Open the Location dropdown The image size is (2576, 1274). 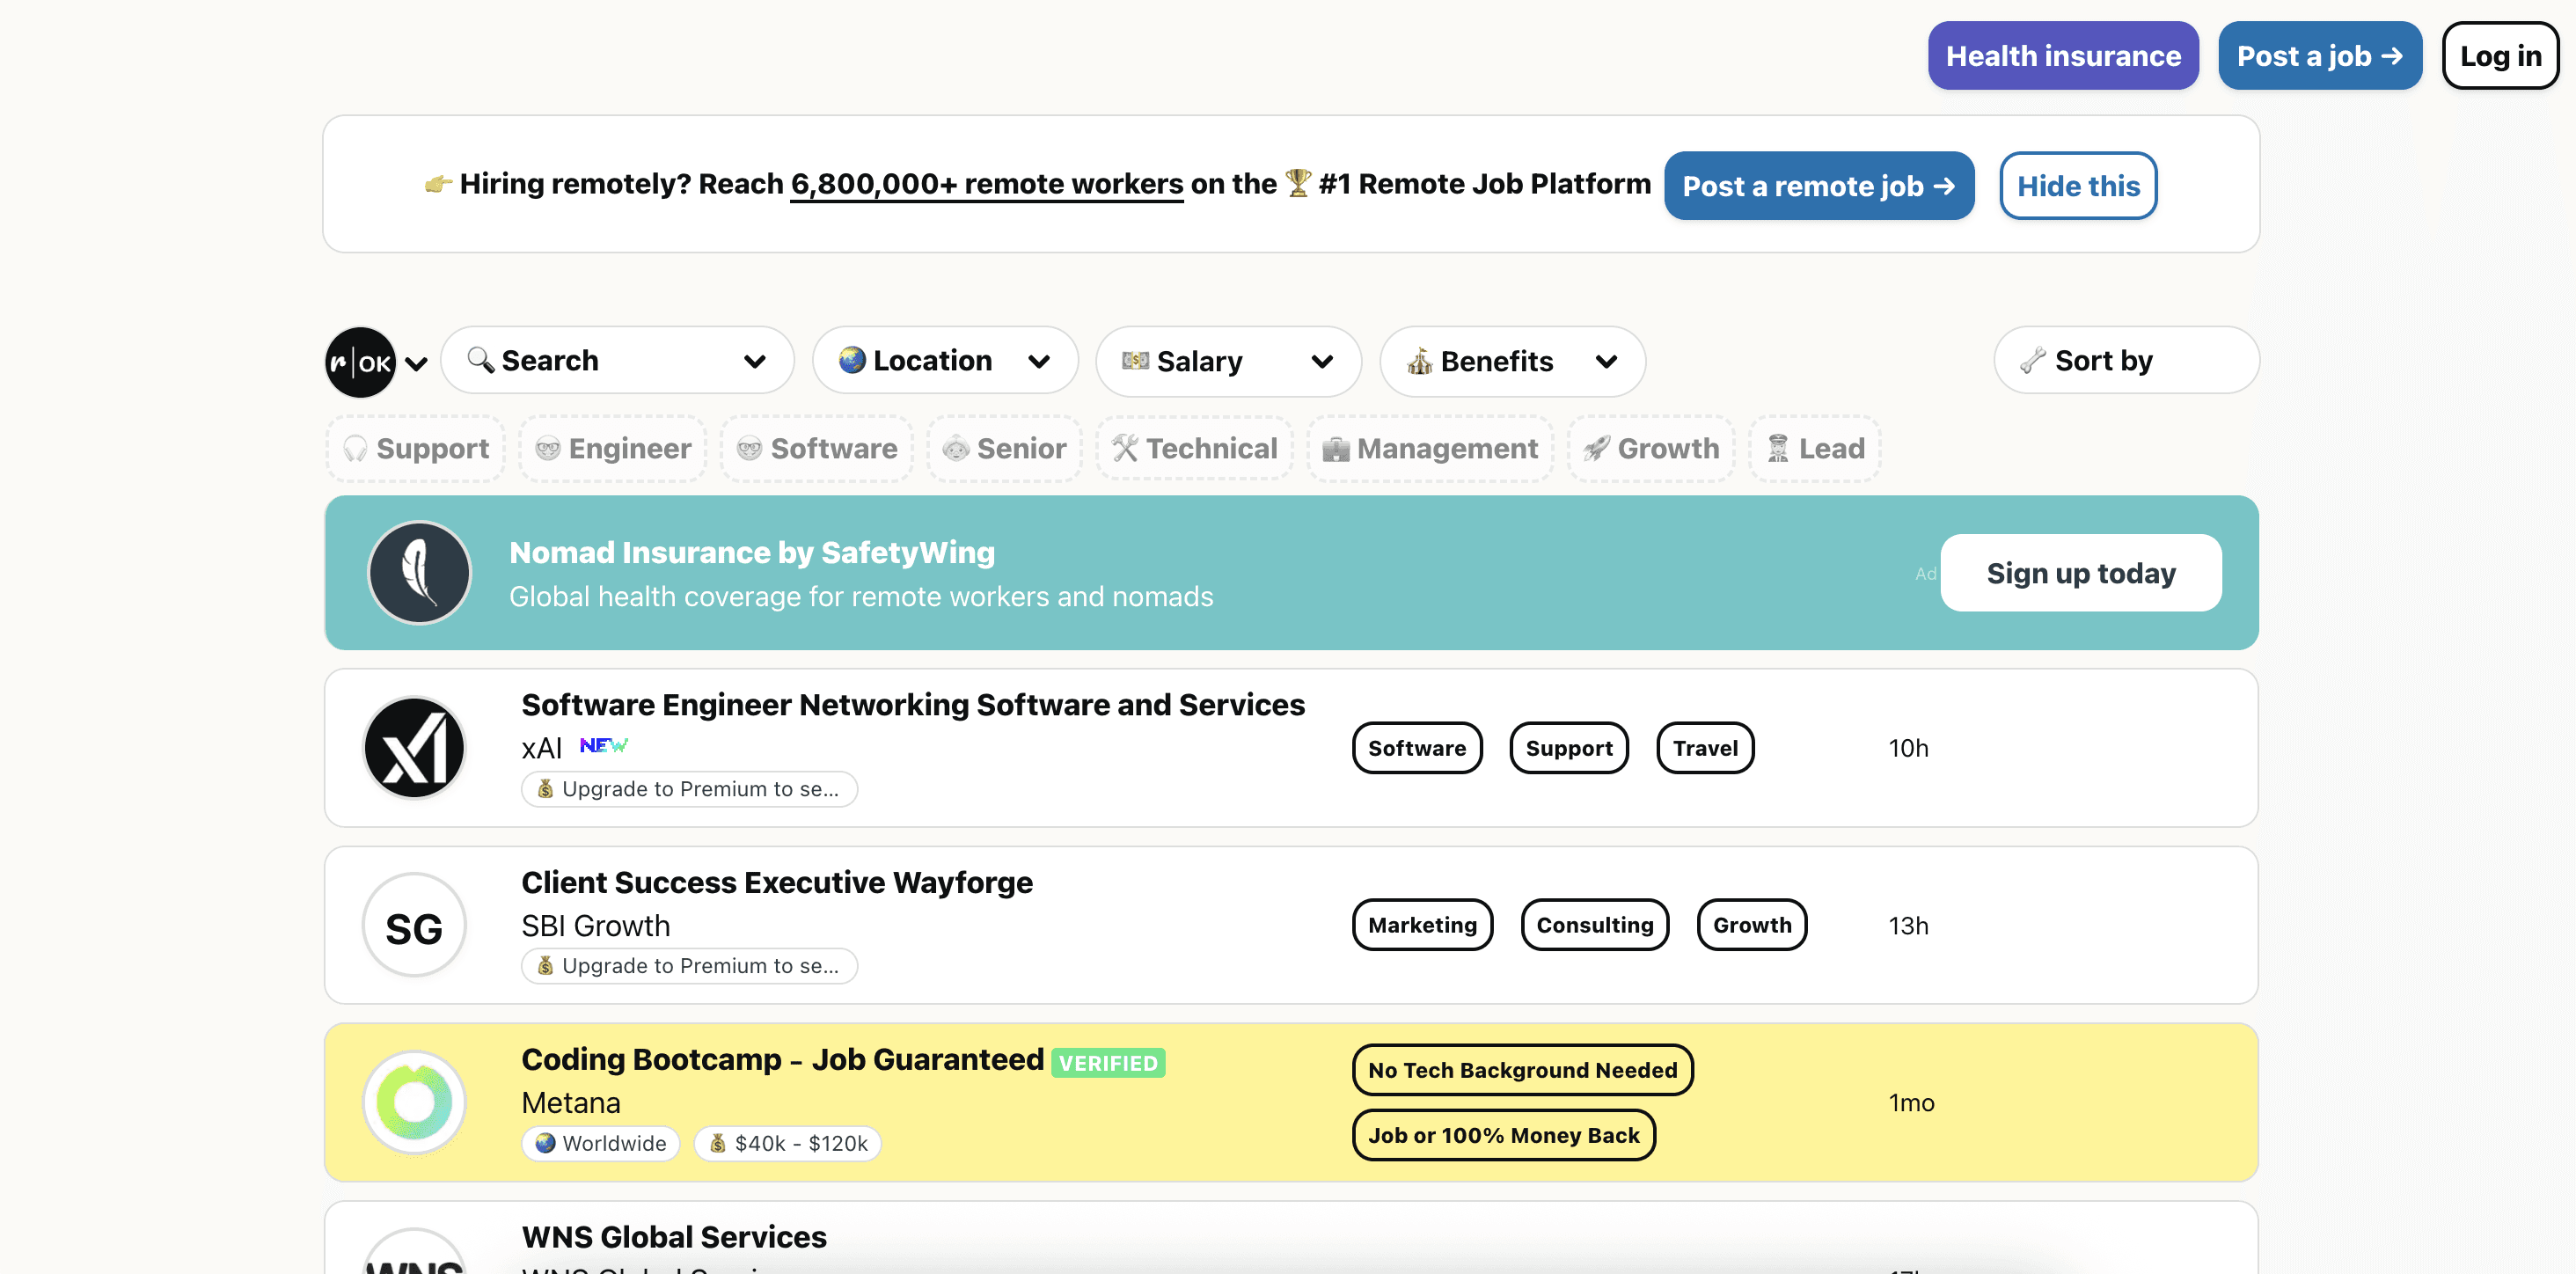[x=944, y=361]
